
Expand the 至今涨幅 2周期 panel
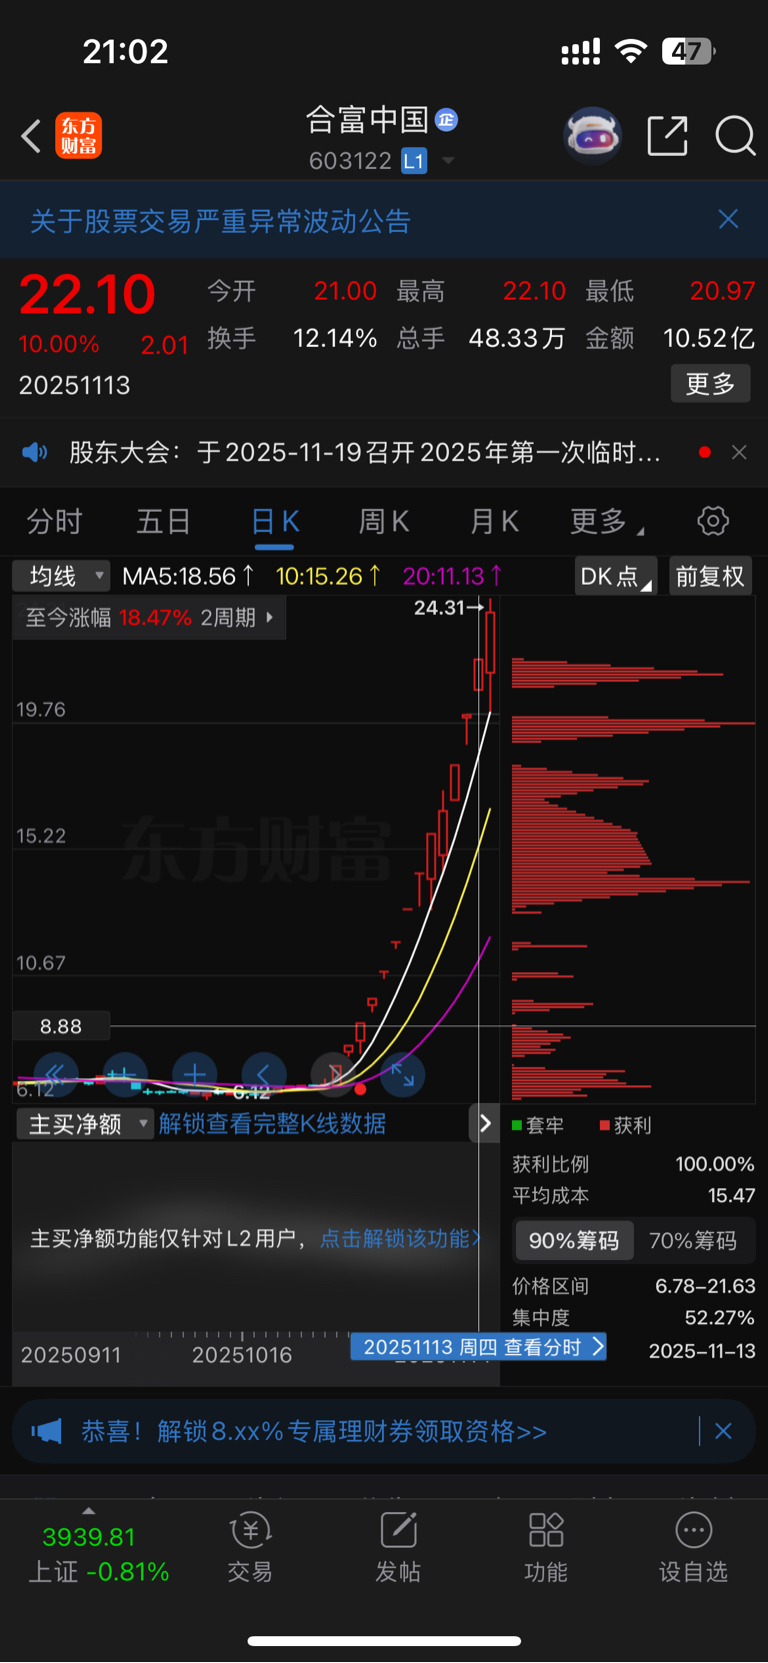149,618
